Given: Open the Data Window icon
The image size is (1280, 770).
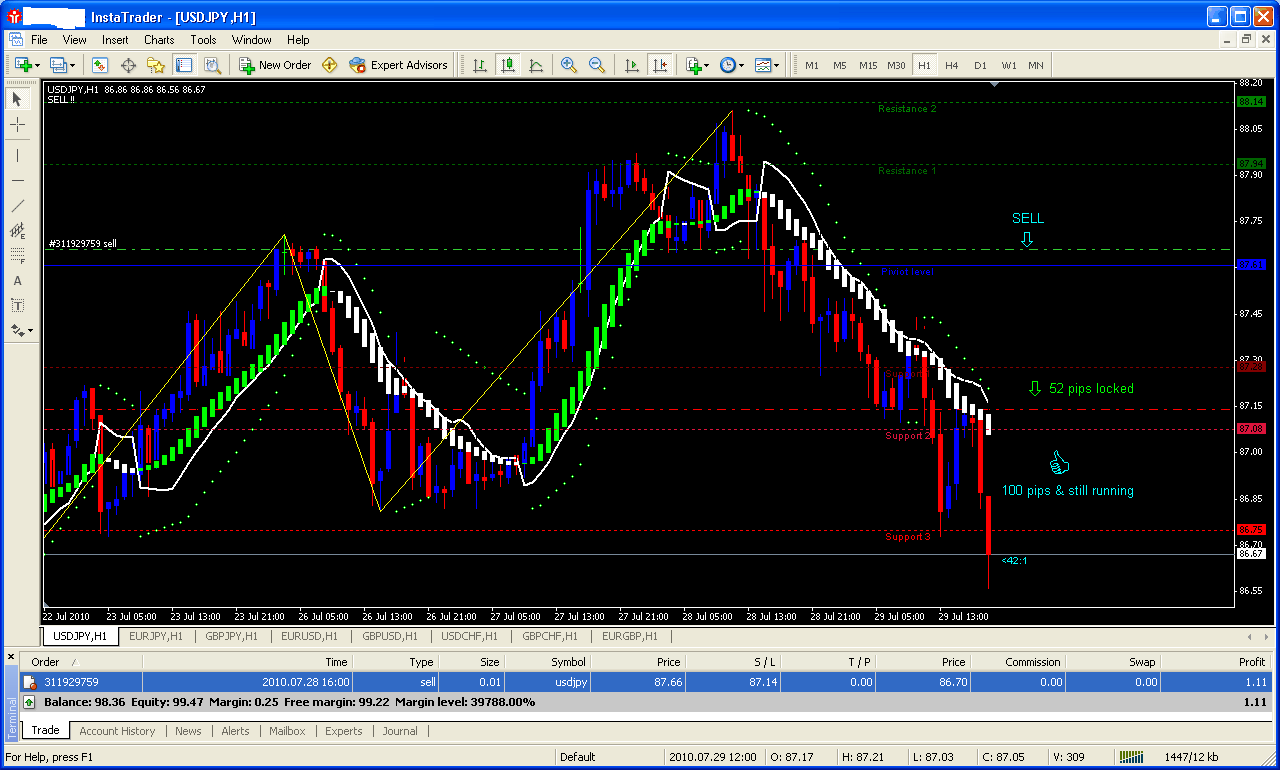Looking at the screenshot, I should (x=128, y=65).
